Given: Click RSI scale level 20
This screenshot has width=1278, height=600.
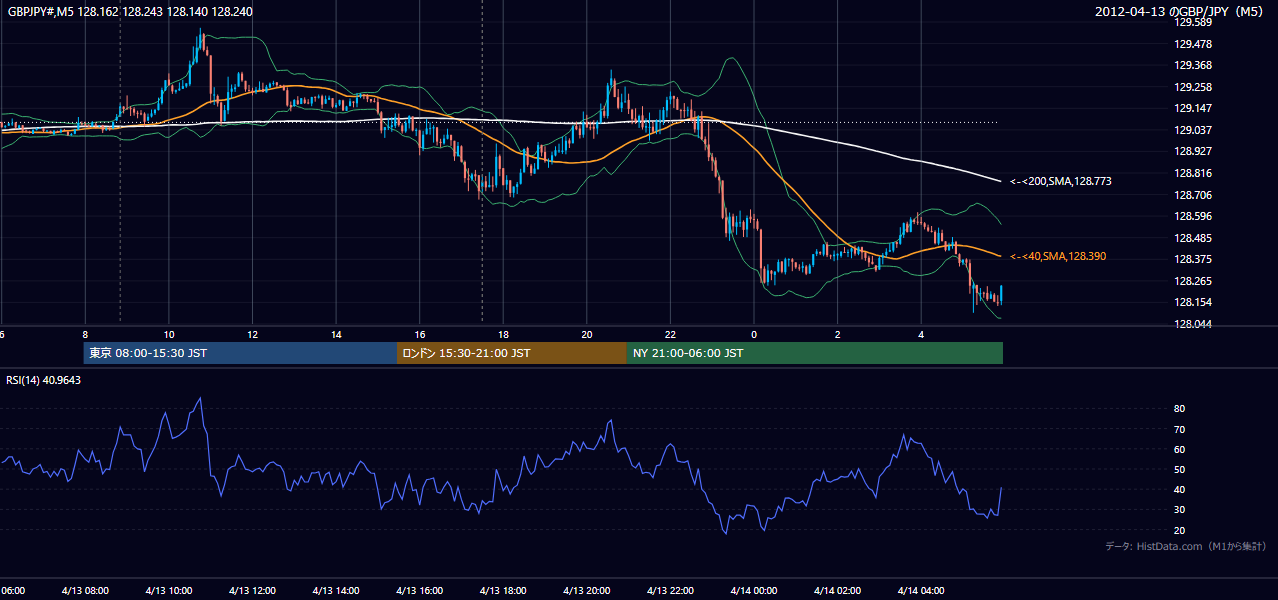Looking at the screenshot, I should click(x=1180, y=530).
